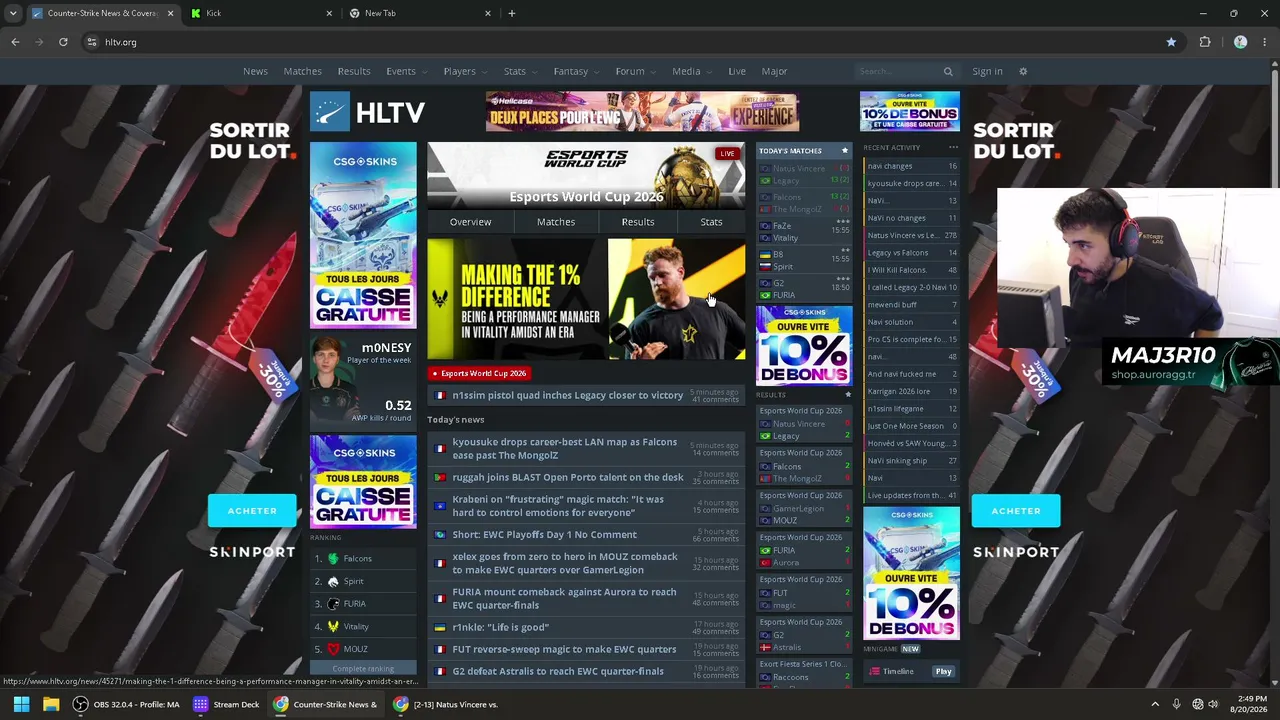This screenshot has height=720, width=1280.
Task: Switch to the New Tab browser tab
Action: pos(419,13)
